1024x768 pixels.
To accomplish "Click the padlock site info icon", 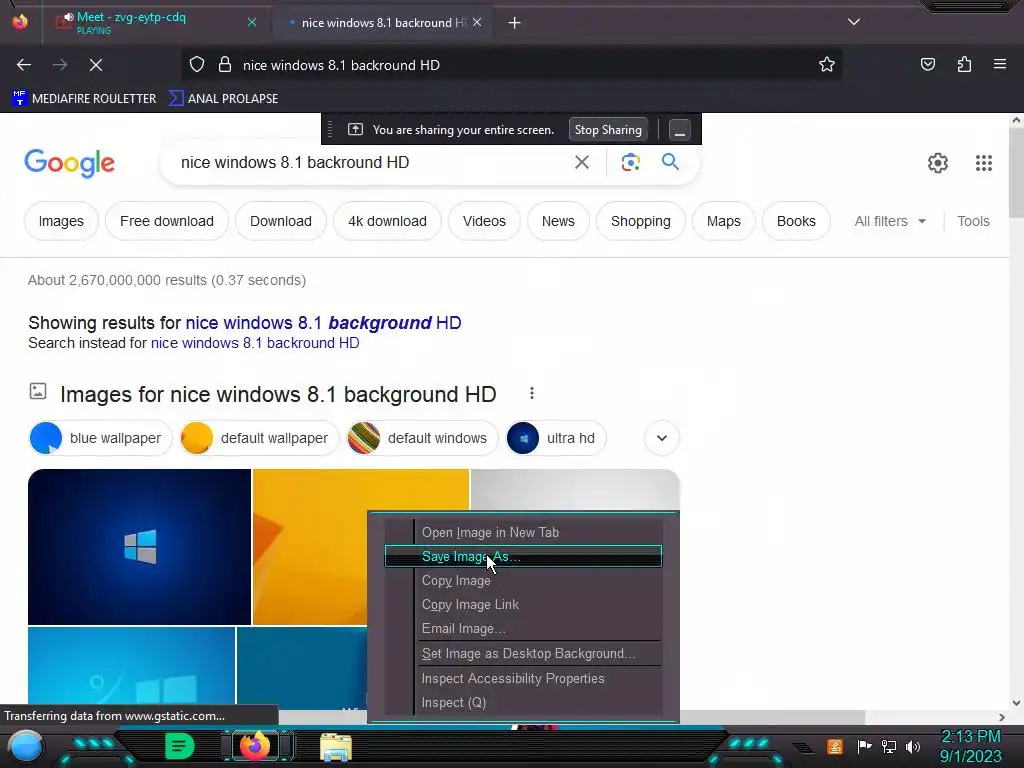I will (x=225, y=65).
